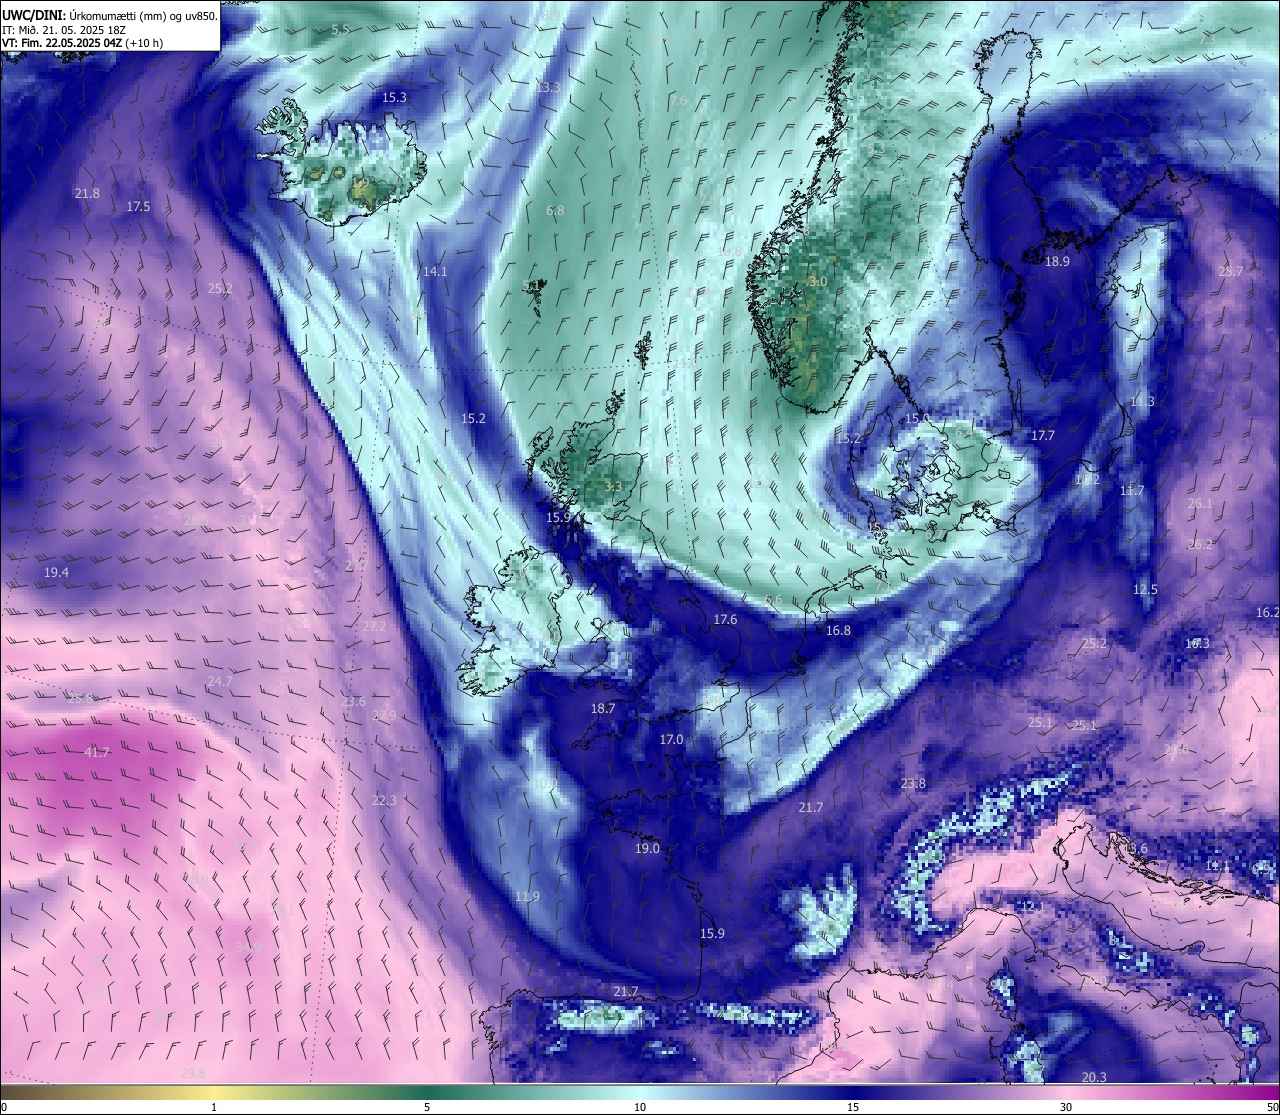Click the 24.7 value label

tap(219, 681)
